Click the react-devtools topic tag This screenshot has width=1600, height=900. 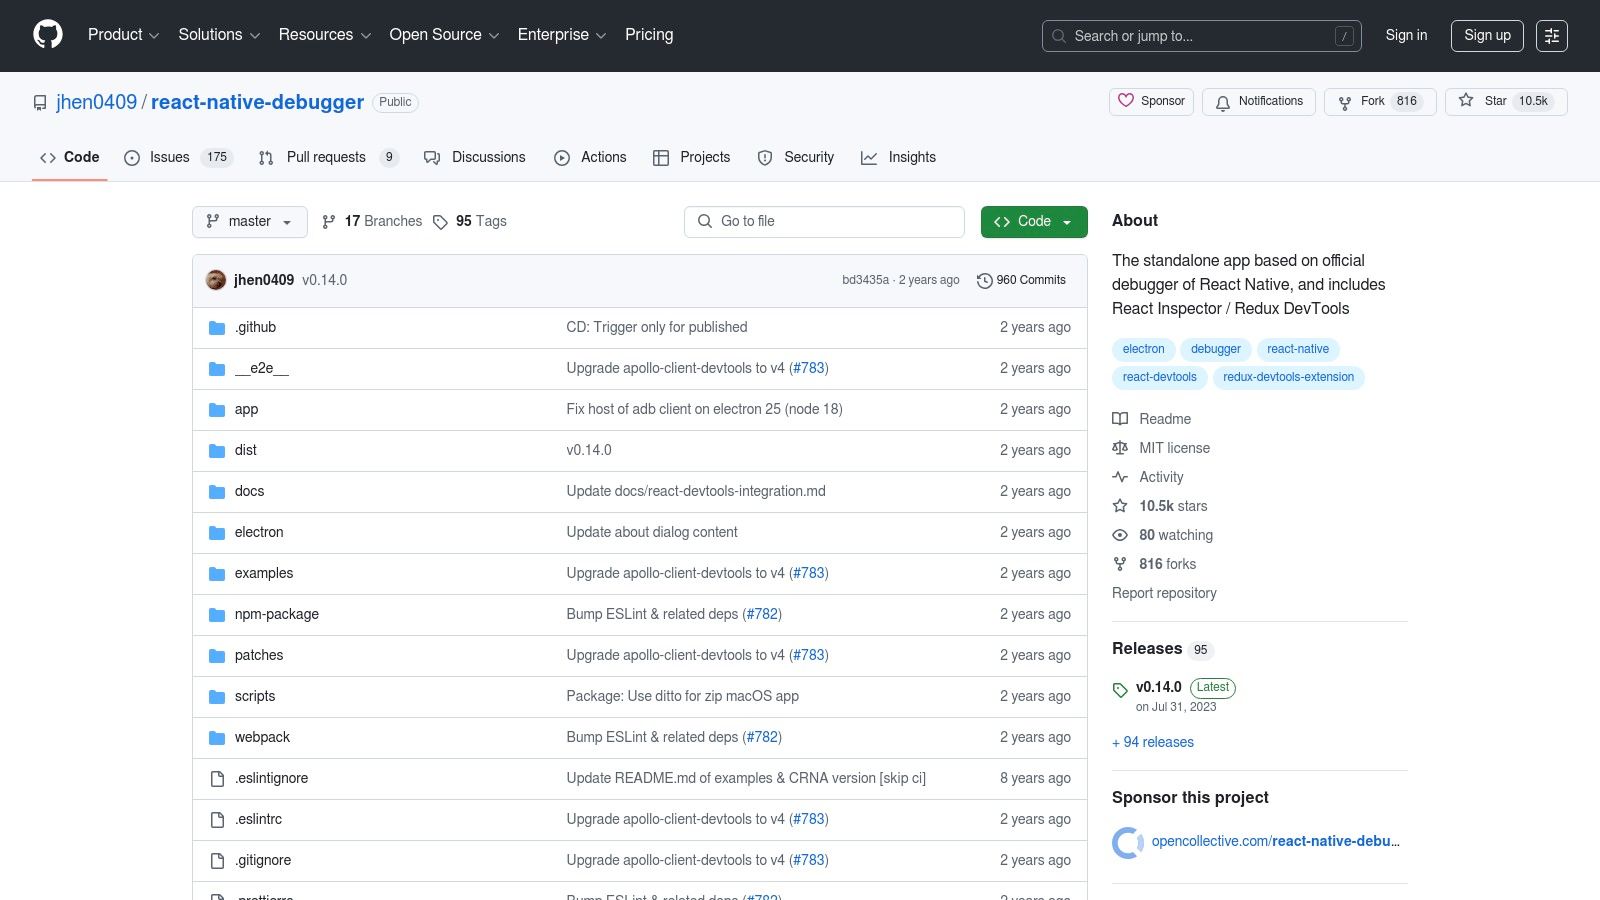click(x=1159, y=377)
